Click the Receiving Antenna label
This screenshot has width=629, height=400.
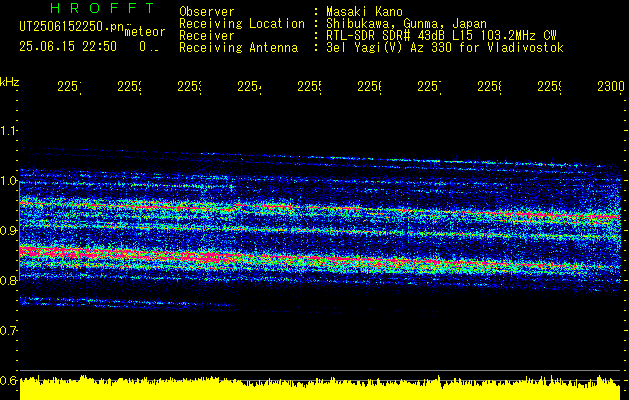[238, 48]
